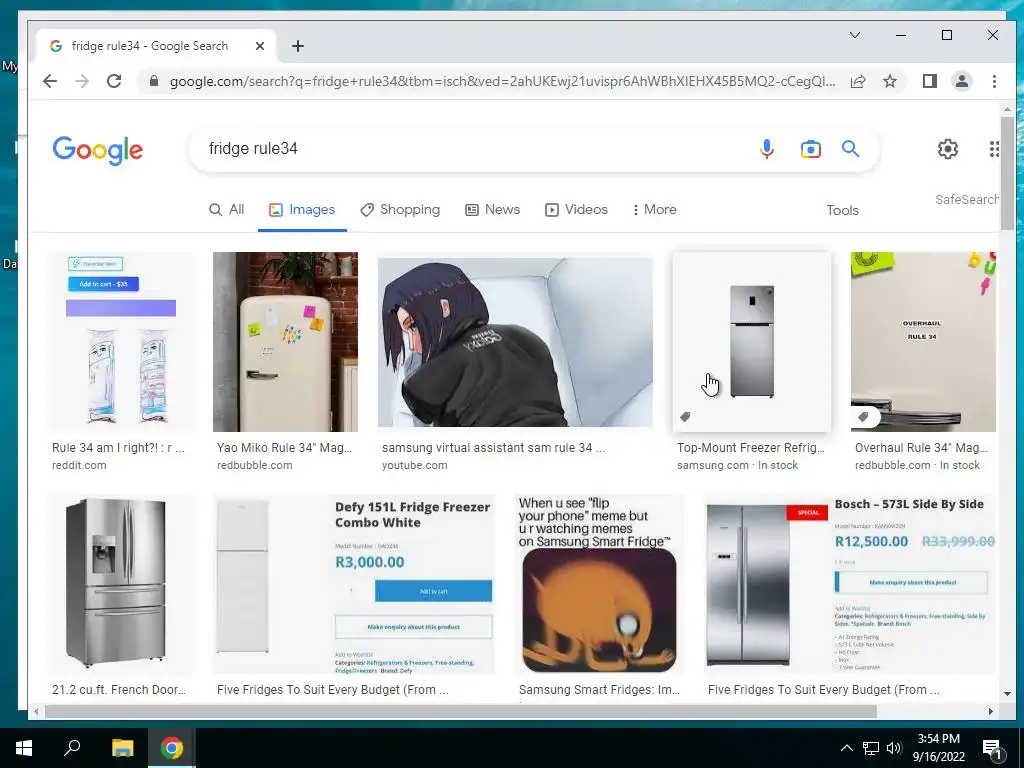Share this page using the share icon
Screen dimensions: 1024x768
click(857, 81)
